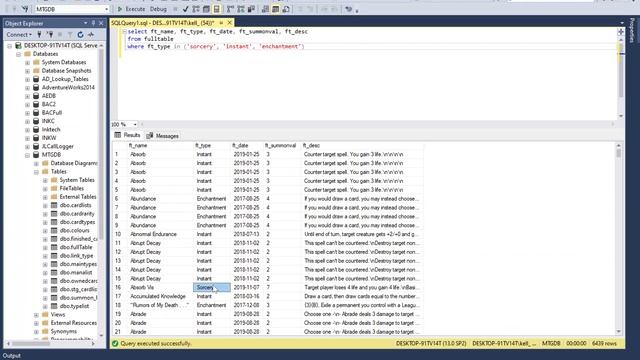
Task: Collapse the DESKTOP-91TV14T server node
Action: (x=10, y=45)
